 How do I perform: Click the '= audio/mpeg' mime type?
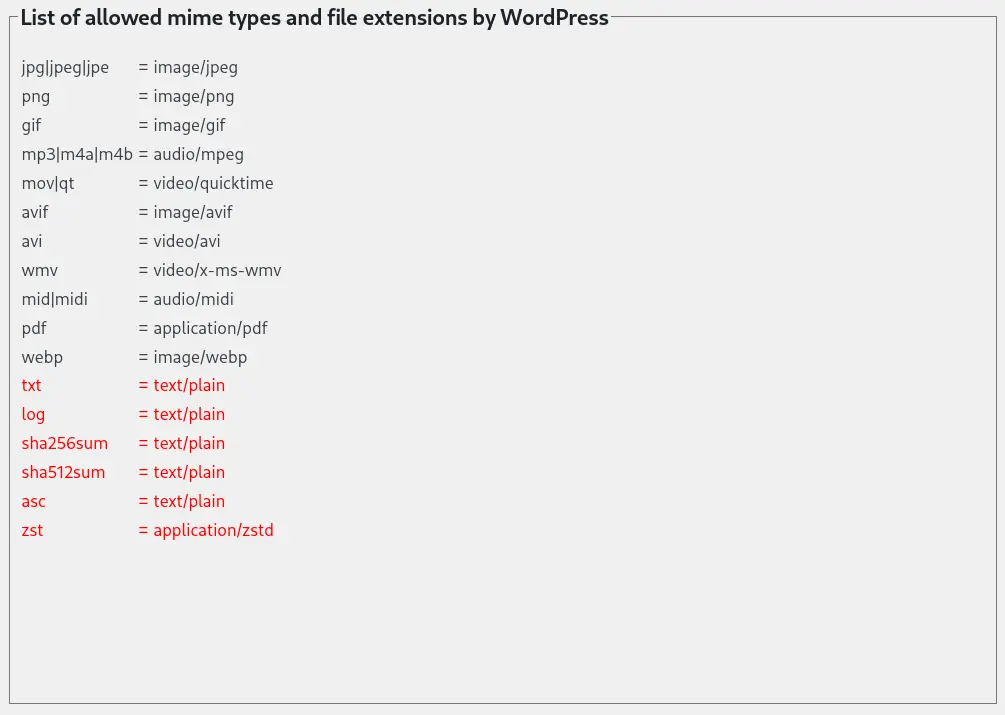pyautogui.click(x=191, y=154)
